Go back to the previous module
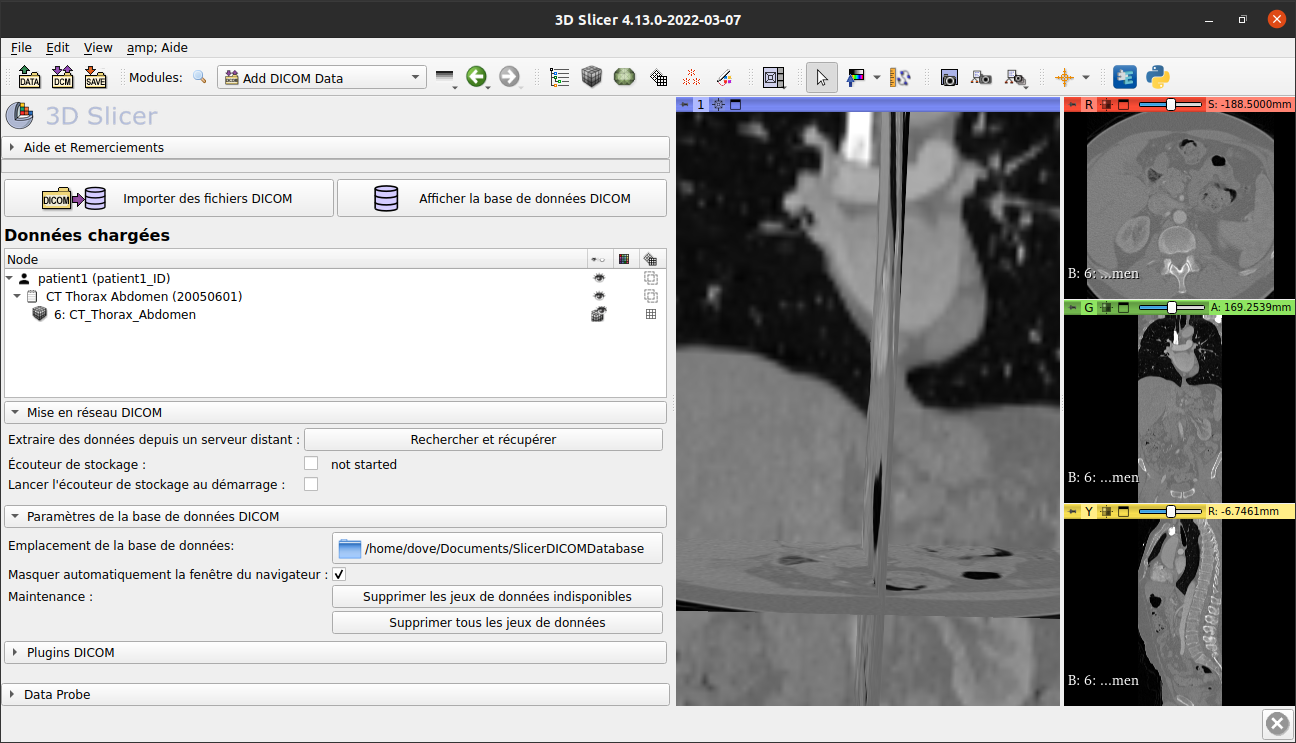 point(477,76)
